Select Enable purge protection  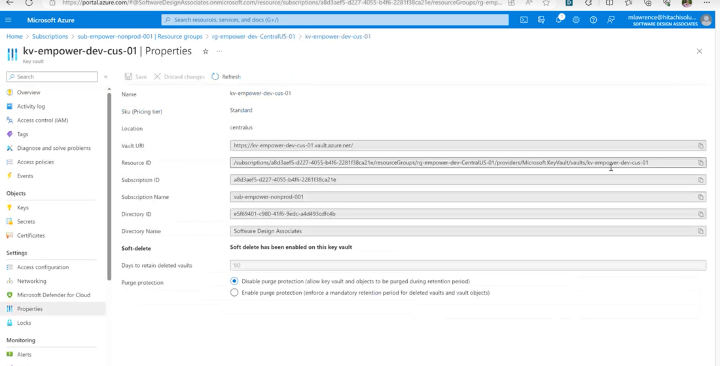pos(234,293)
